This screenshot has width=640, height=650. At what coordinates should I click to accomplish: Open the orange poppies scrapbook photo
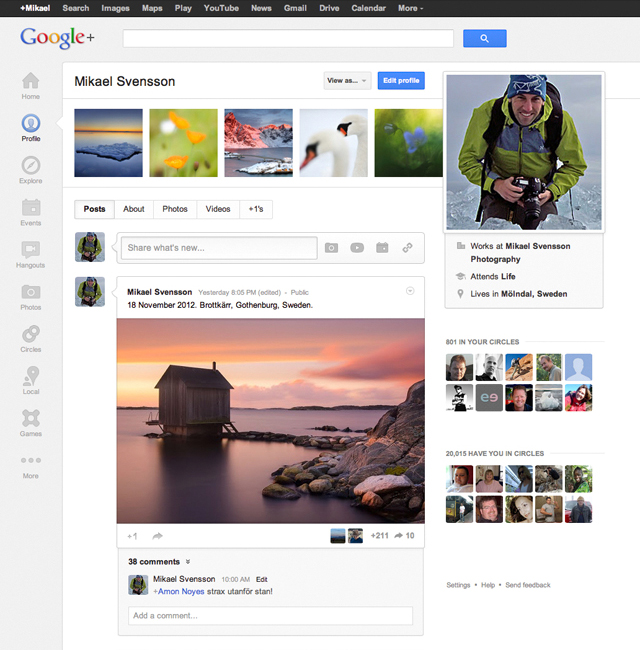[184, 143]
